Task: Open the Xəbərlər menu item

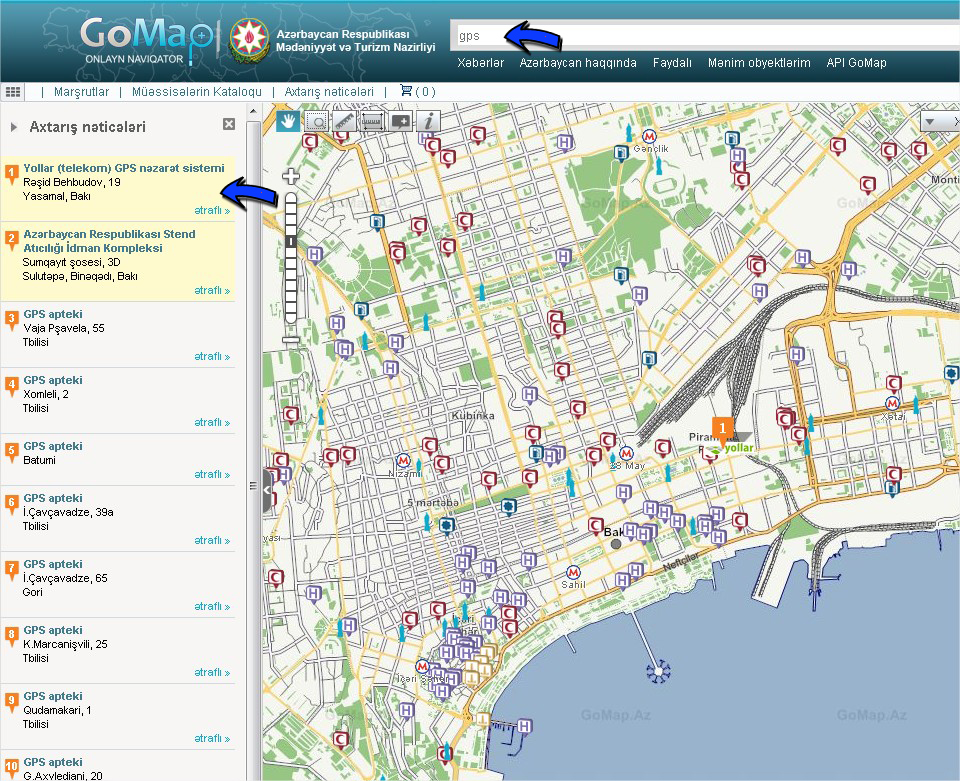Action: 480,63
